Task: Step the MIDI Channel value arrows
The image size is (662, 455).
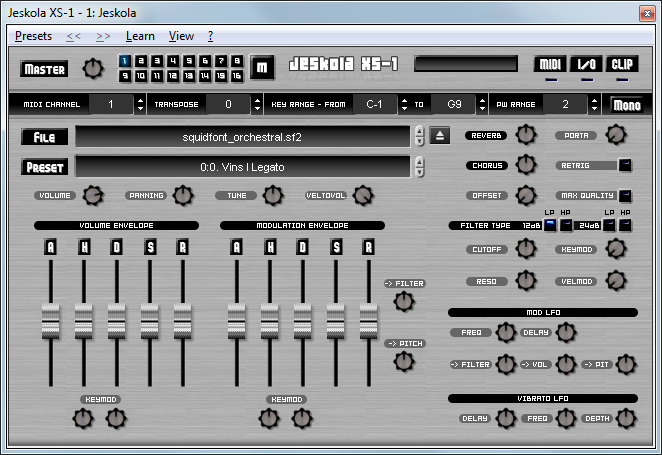Action: 141,104
